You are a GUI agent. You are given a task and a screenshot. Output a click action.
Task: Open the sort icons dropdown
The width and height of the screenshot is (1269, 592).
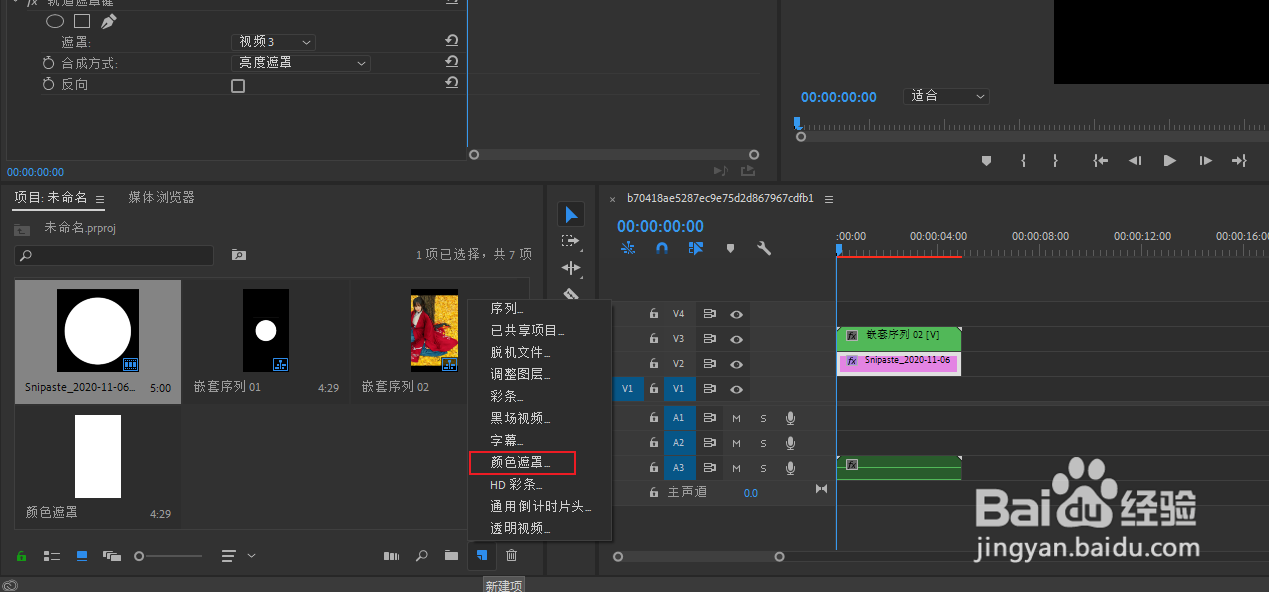click(x=238, y=555)
